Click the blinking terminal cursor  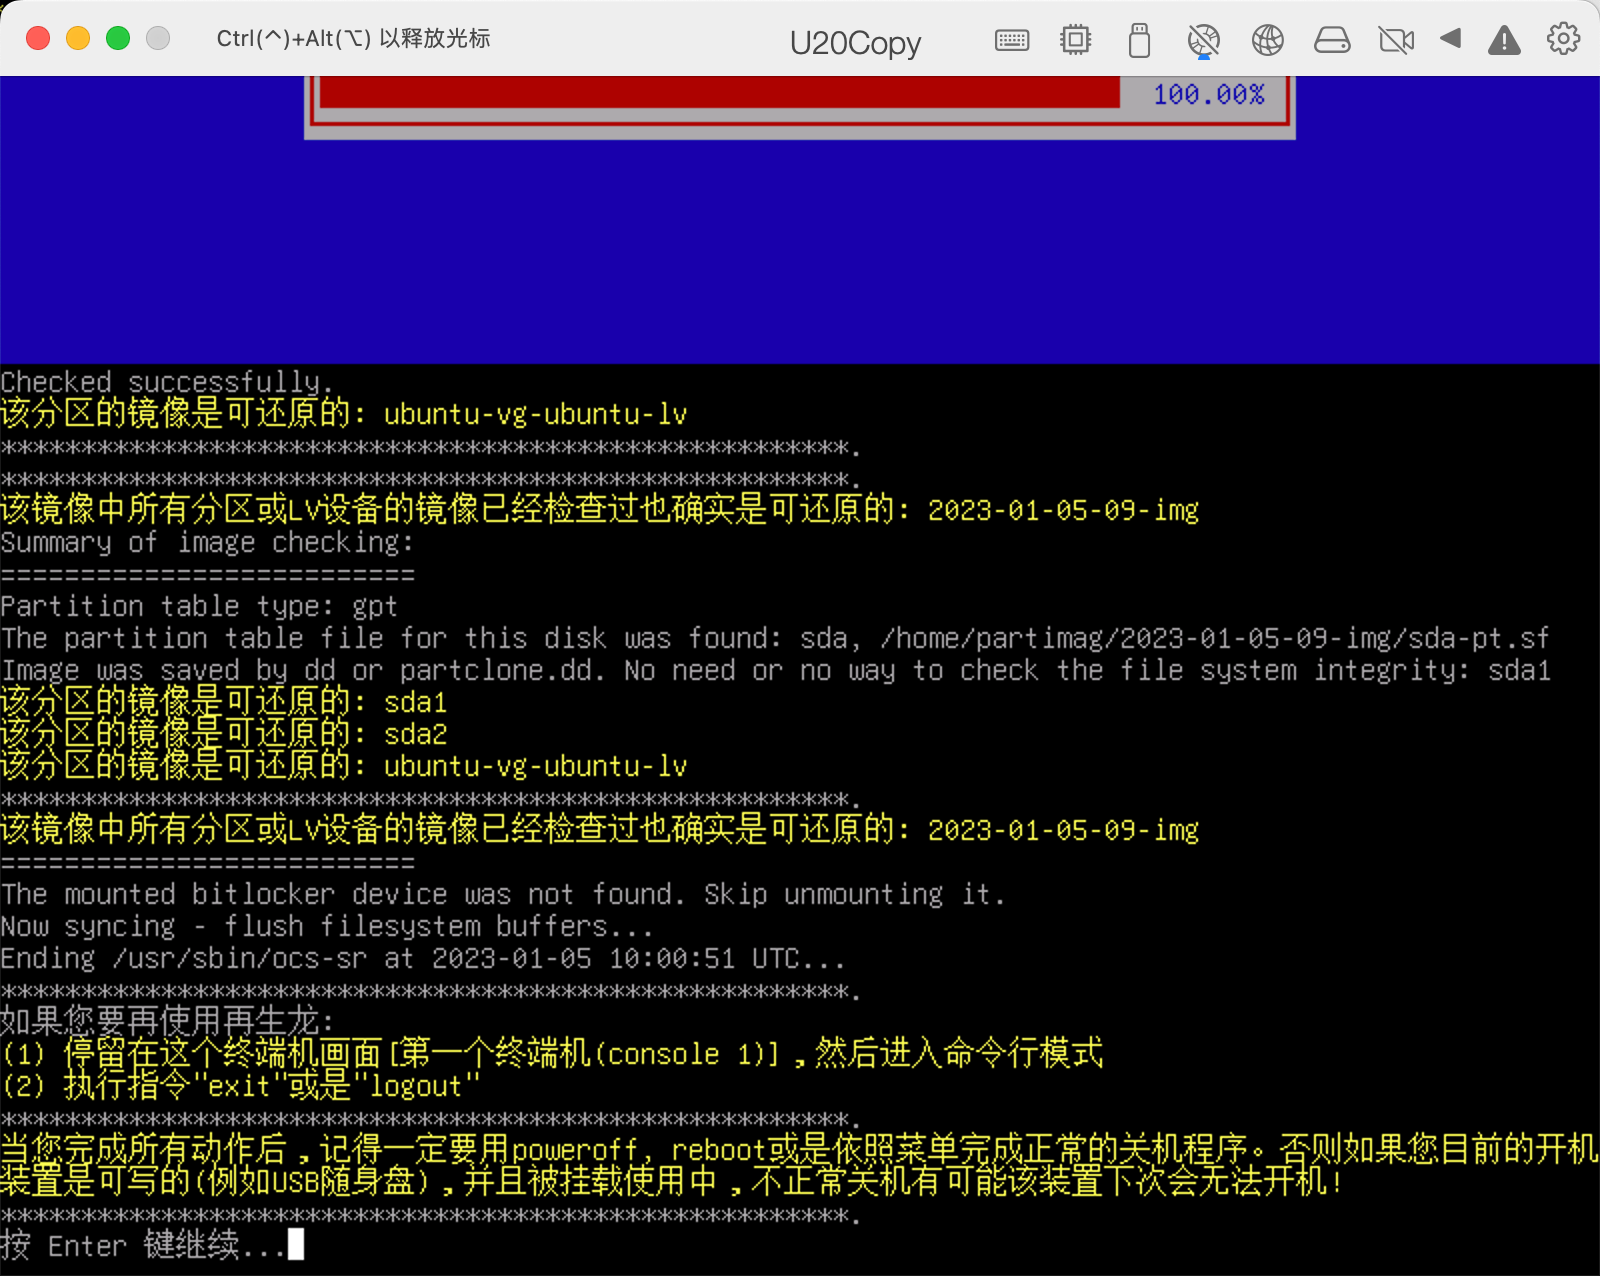[295, 1245]
